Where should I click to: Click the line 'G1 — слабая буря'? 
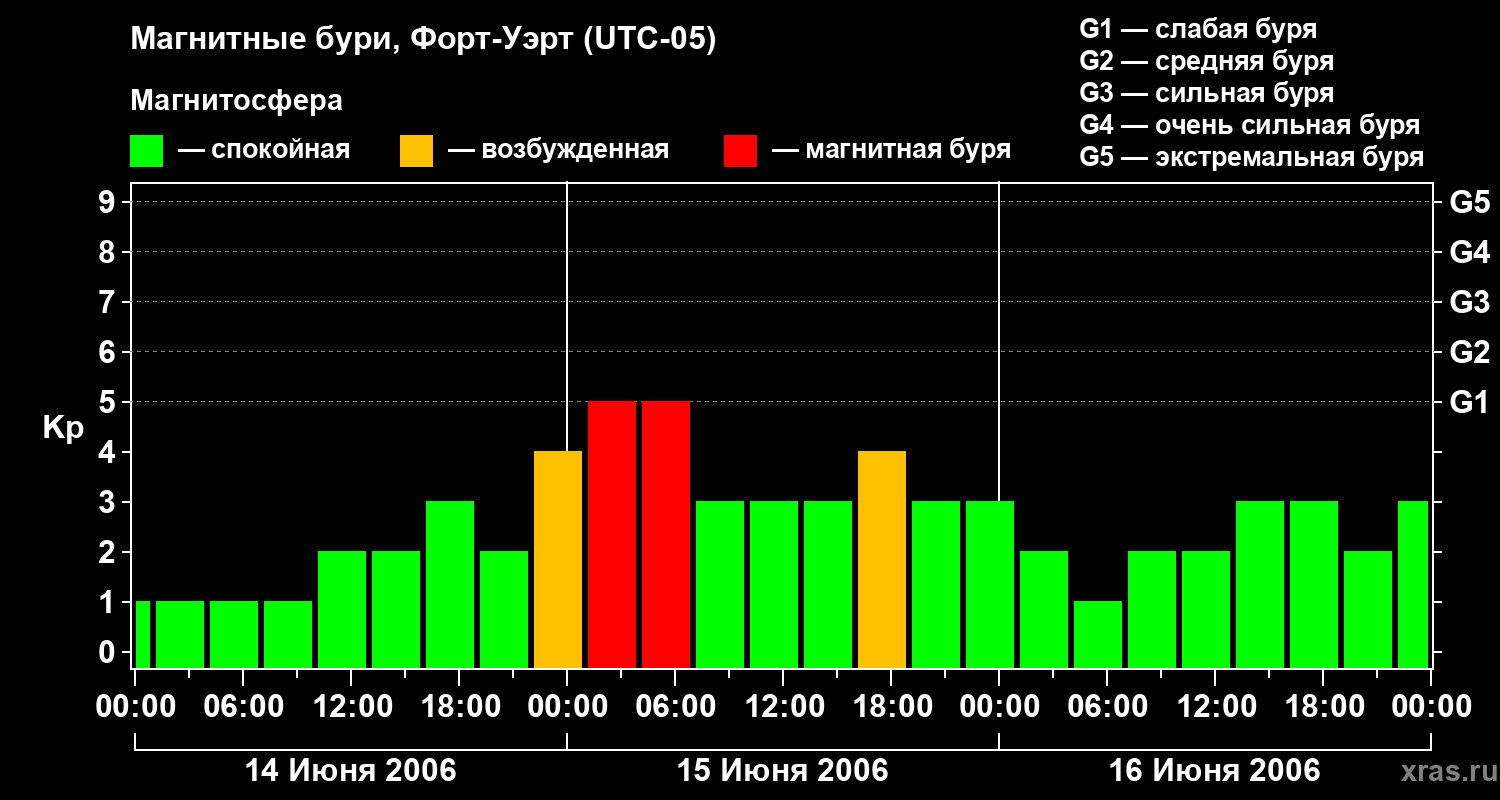(1198, 29)
